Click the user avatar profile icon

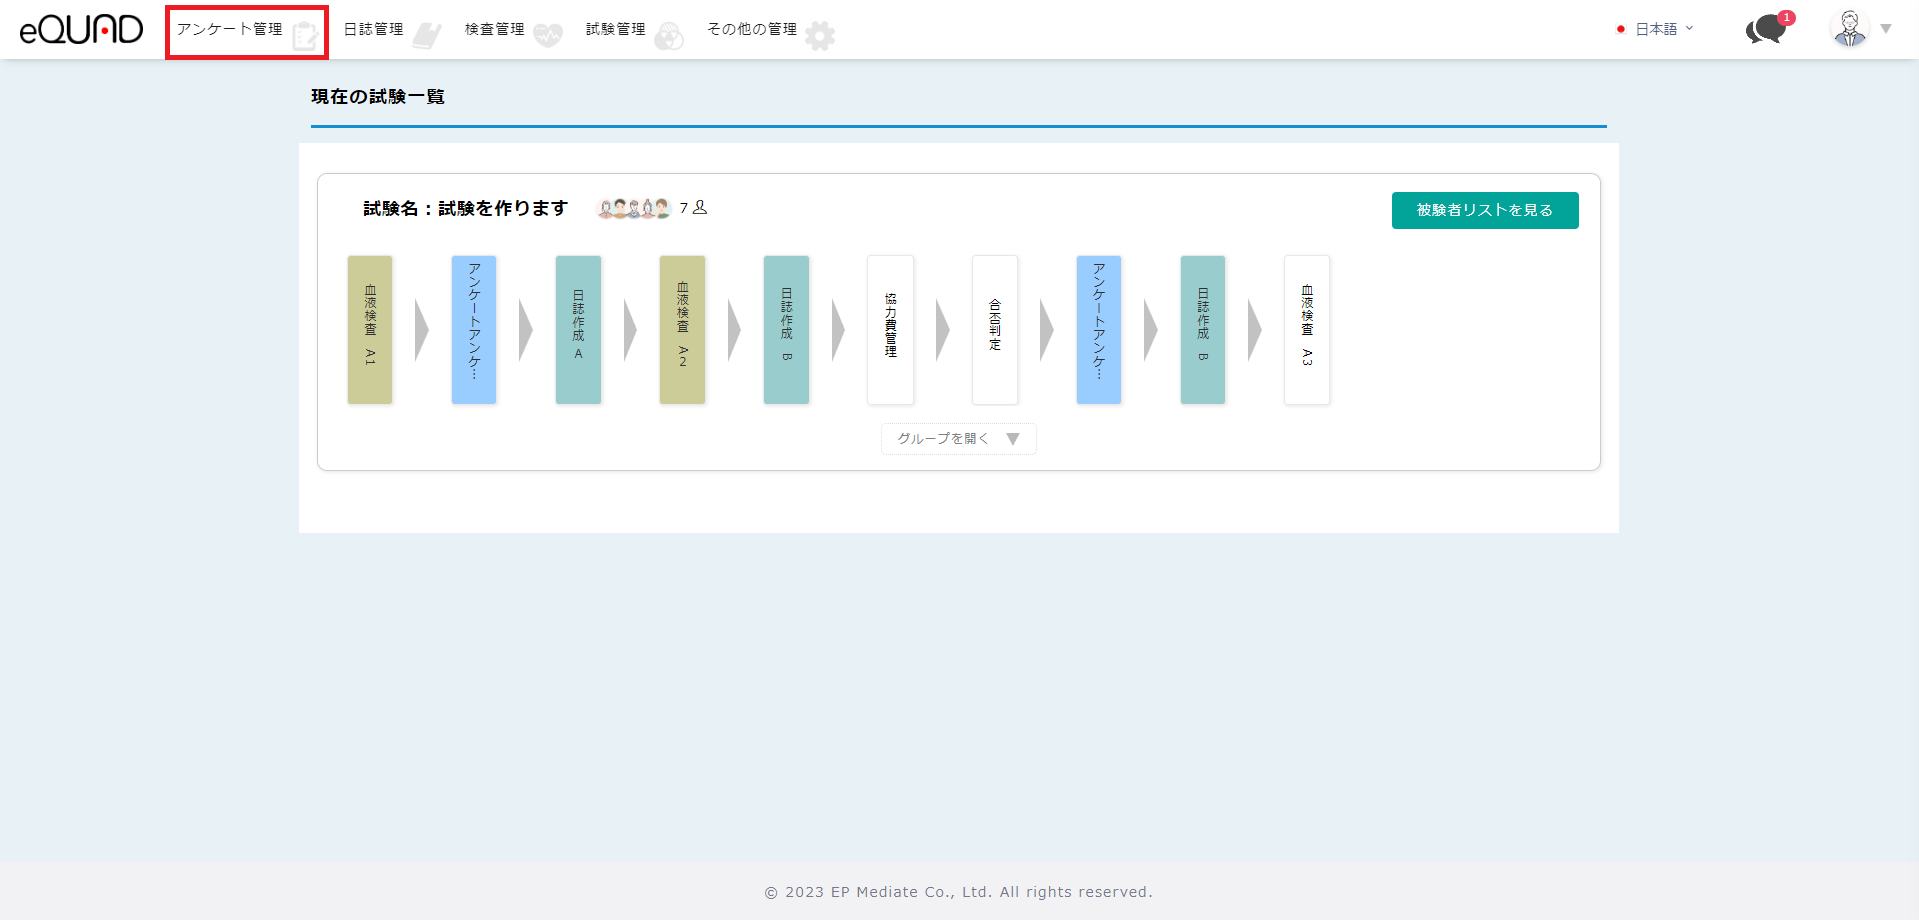coord(1849,29)
